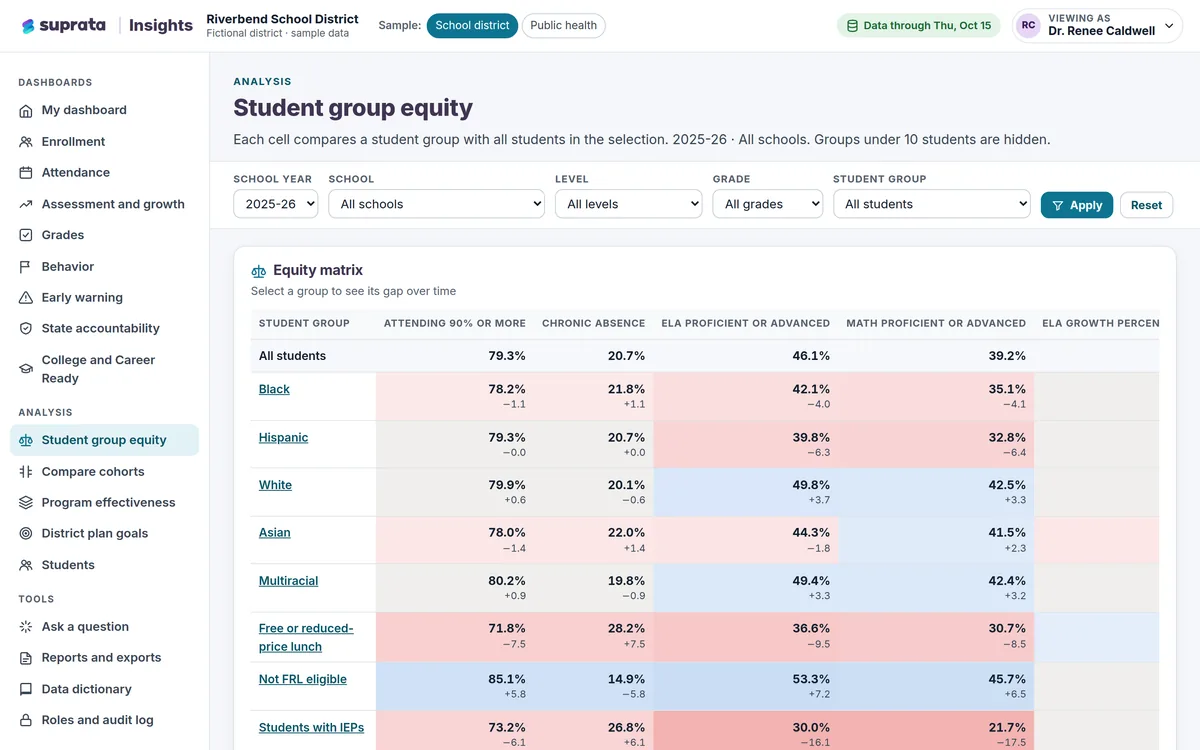
Task: Select Not FRL eligible group
Action: point(302,679)
